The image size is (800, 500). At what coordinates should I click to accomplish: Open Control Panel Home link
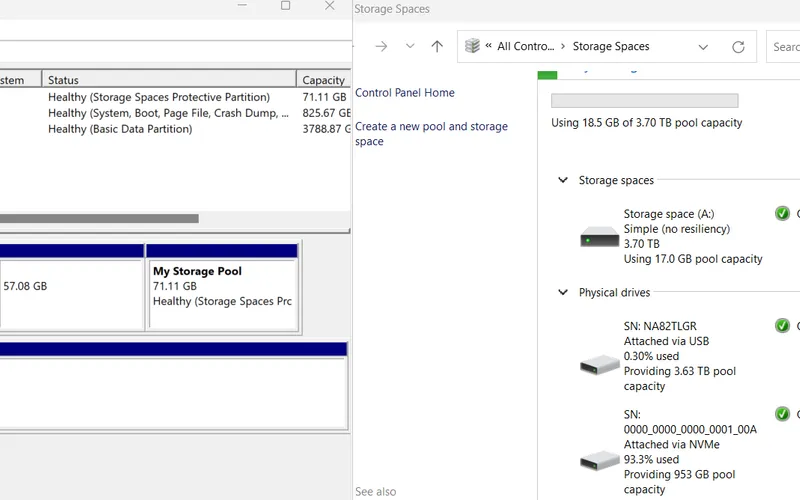[404, 93]
